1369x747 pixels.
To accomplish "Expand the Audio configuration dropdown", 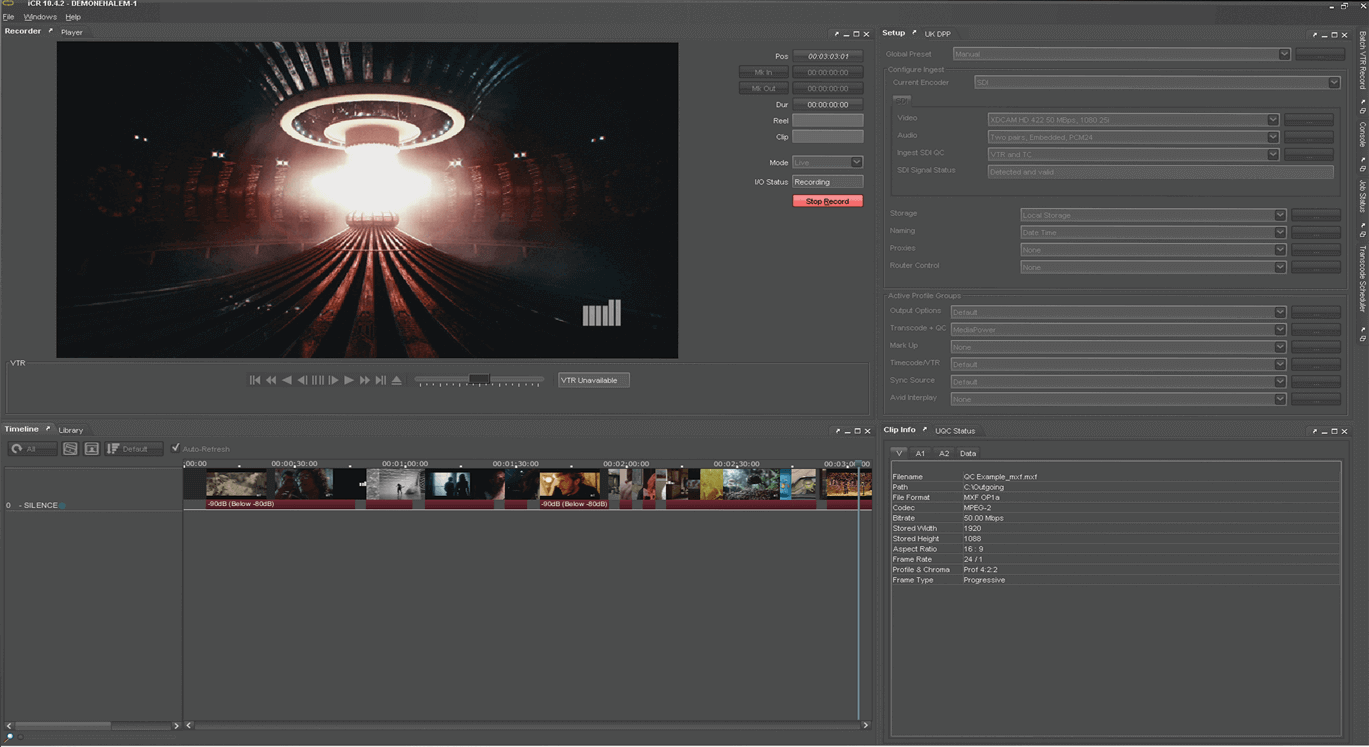I will point(1133,137).
